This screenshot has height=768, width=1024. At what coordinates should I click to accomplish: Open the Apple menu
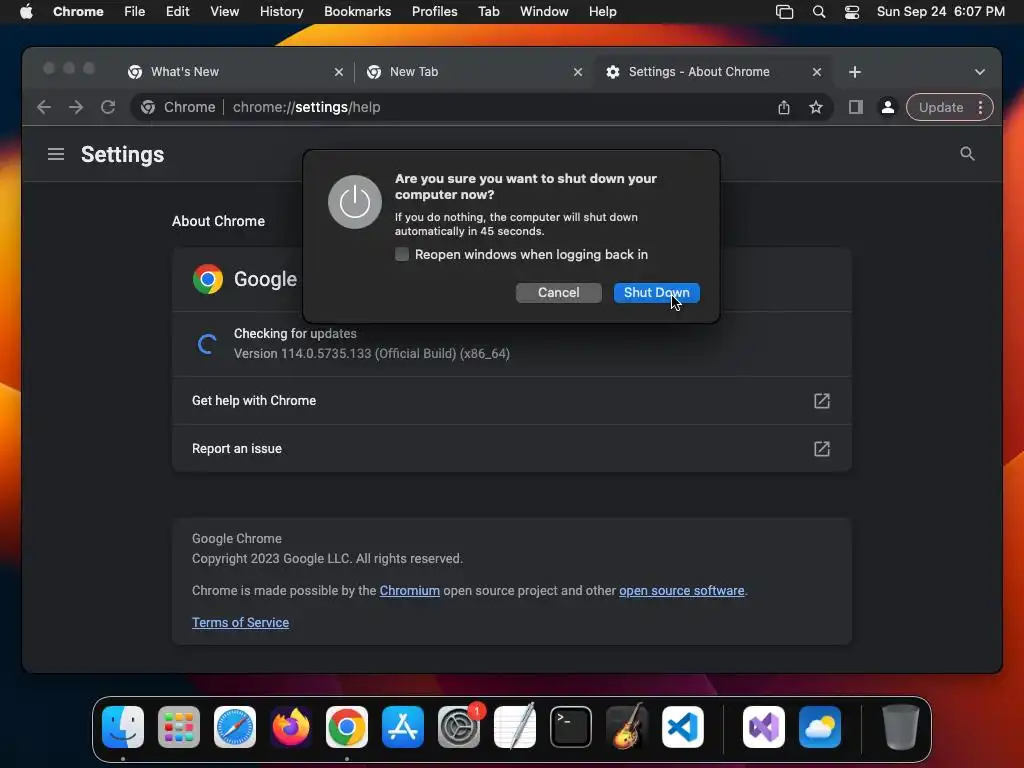[x=26, y=12]
